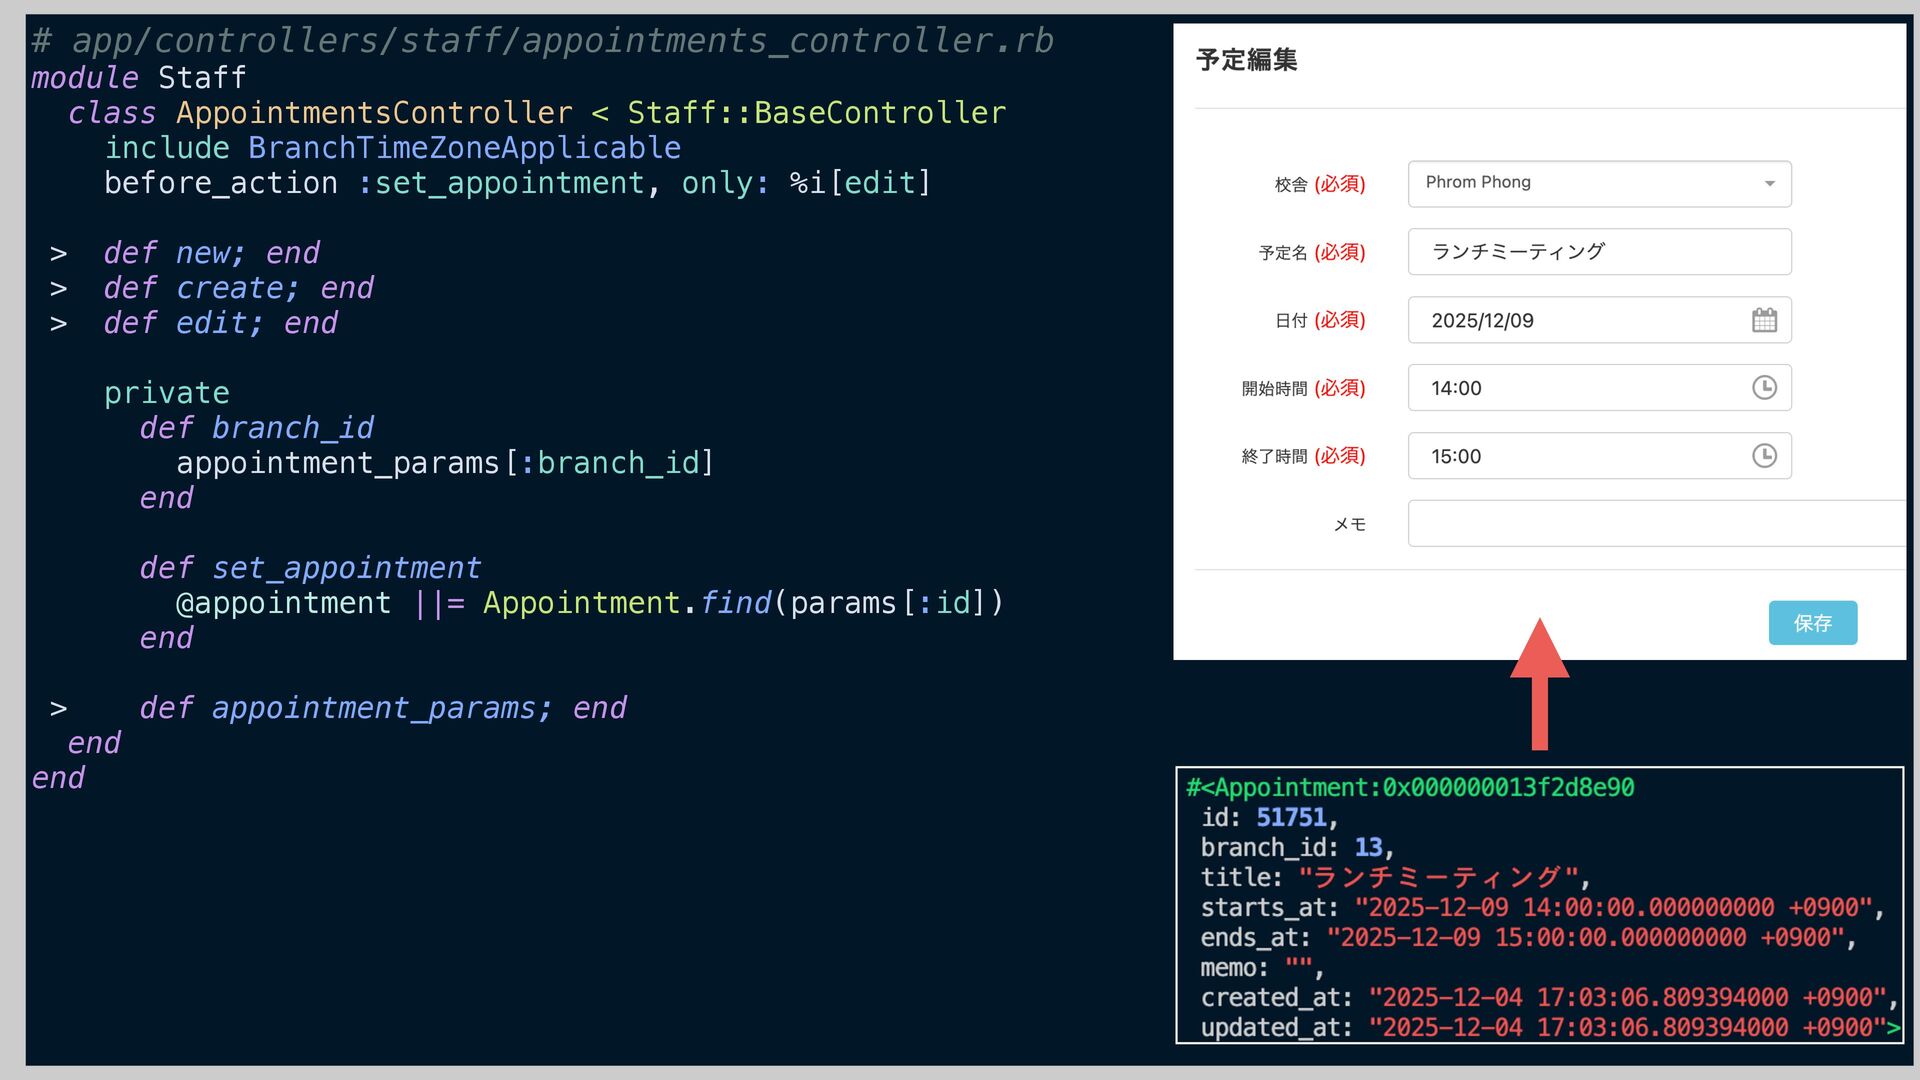This screenshot has width=1920, height=1080.
Task: Click the empty メモ memo field
Action: (1655, 524)
